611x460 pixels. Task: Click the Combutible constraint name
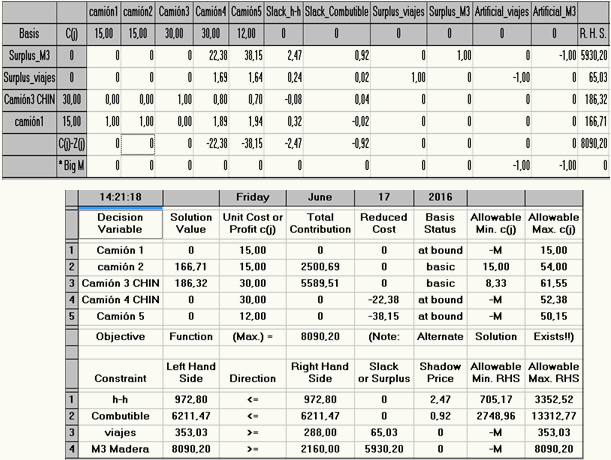(x=120, y=416)
